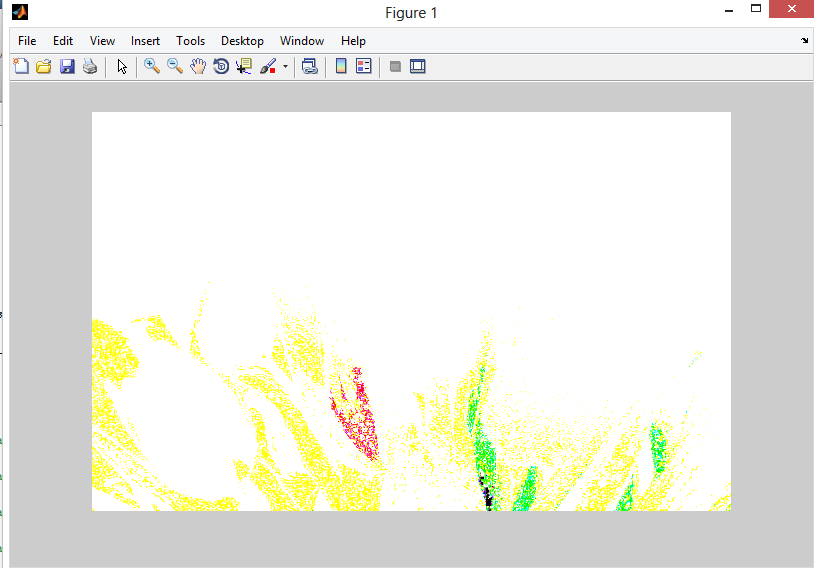The width and height of the screenshot is (820, 568).
Task: Open the Desktop menu
Action: click(x=242, y=41)
